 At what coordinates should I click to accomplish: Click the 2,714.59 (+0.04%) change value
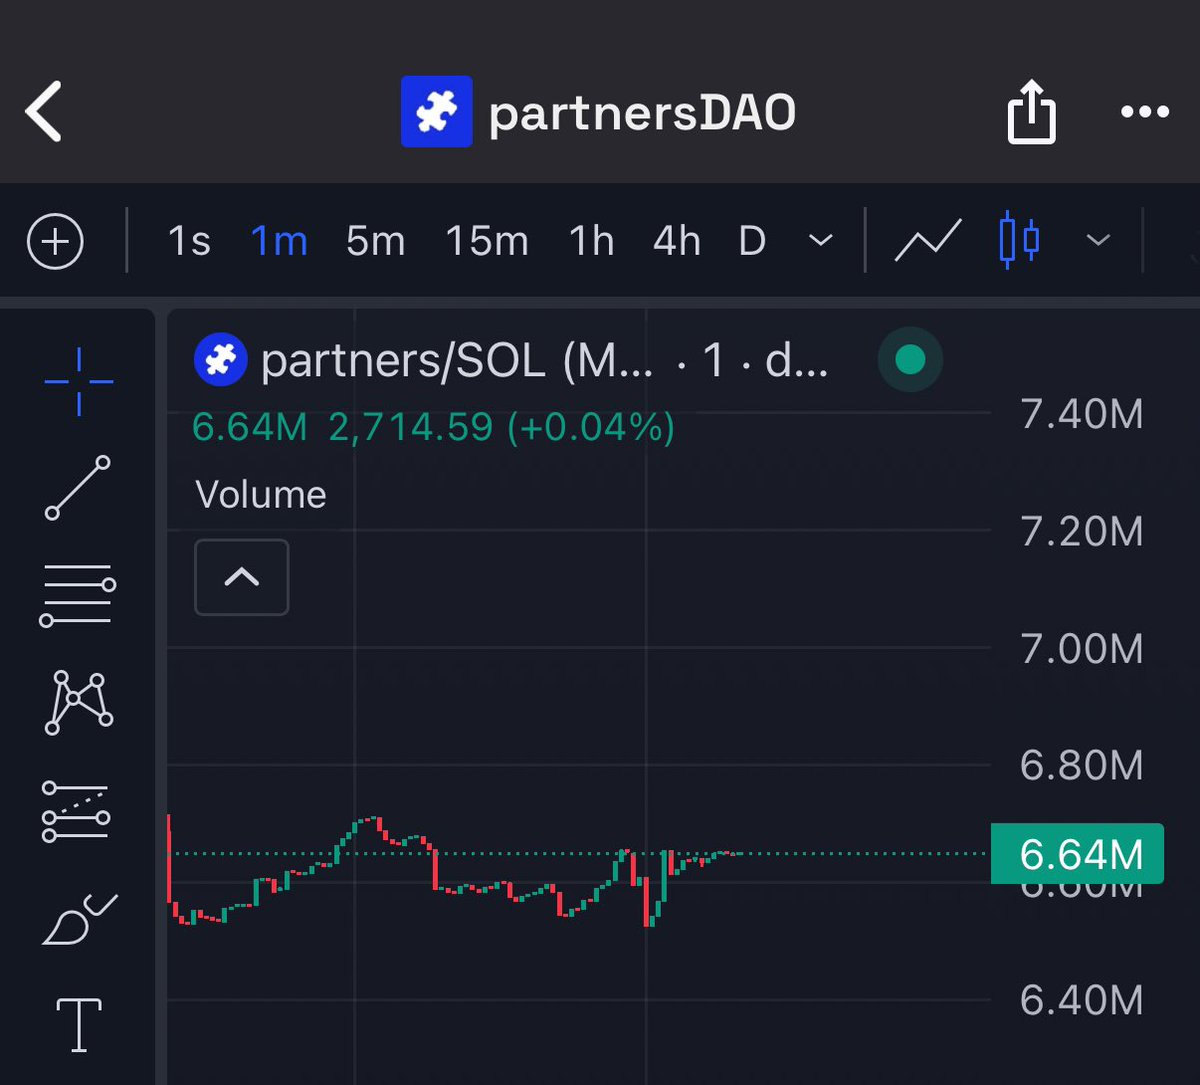click(502, 428)
